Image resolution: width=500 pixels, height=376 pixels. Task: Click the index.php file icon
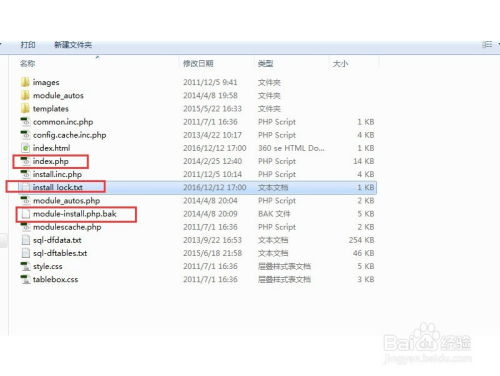point(25,161)
